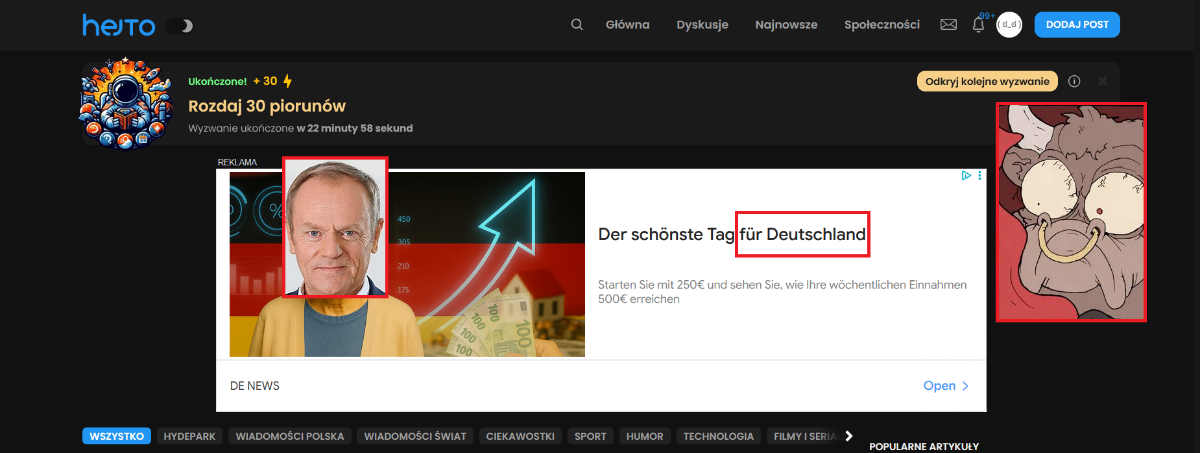Navigate to Najnowsze

(786, 25)
